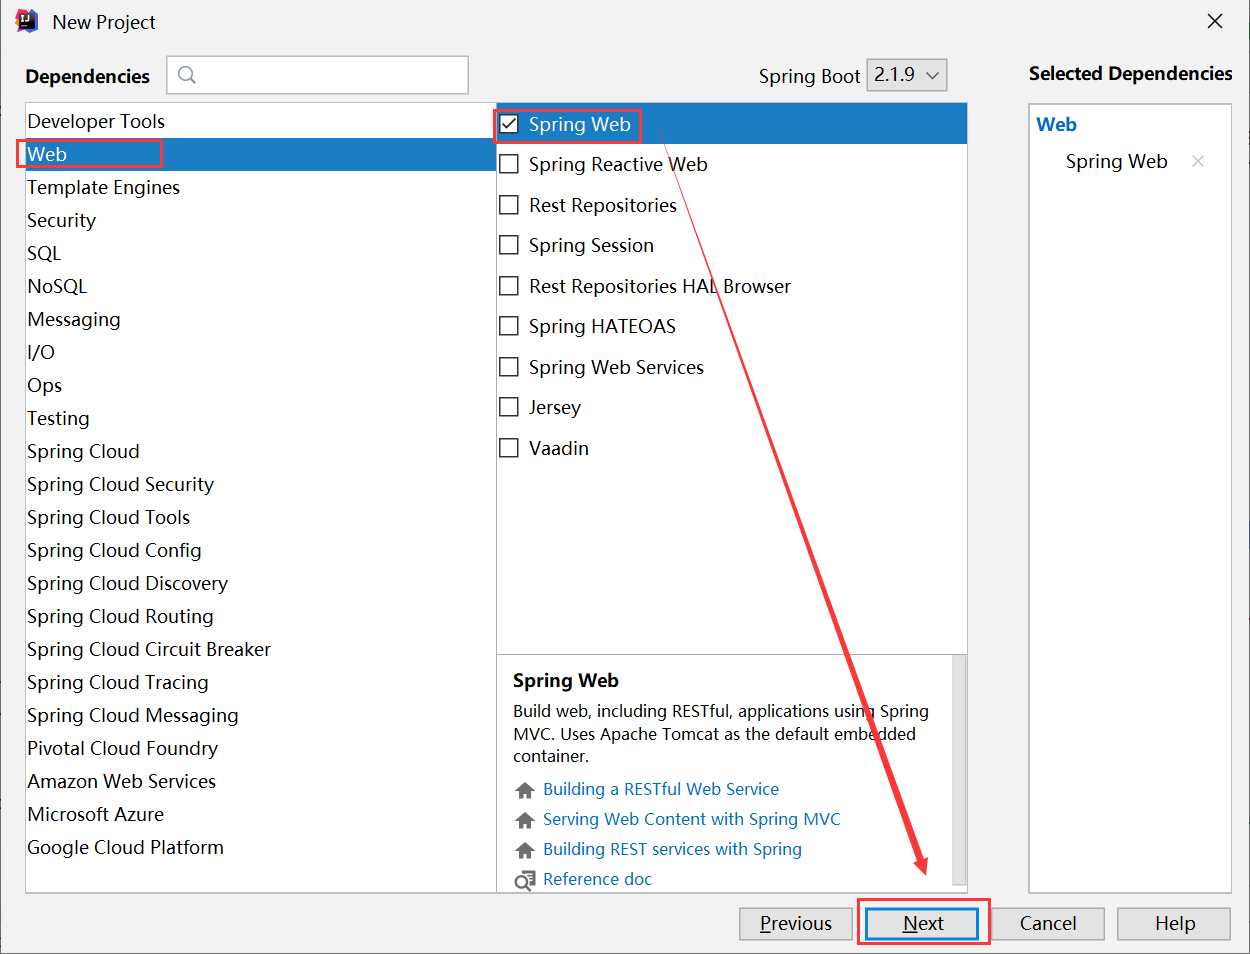Image resolution: width=1250 pixels, height=954 pixels.
Task: Select Spring Cloud Discovery category
Action: [x=261, y=583]
